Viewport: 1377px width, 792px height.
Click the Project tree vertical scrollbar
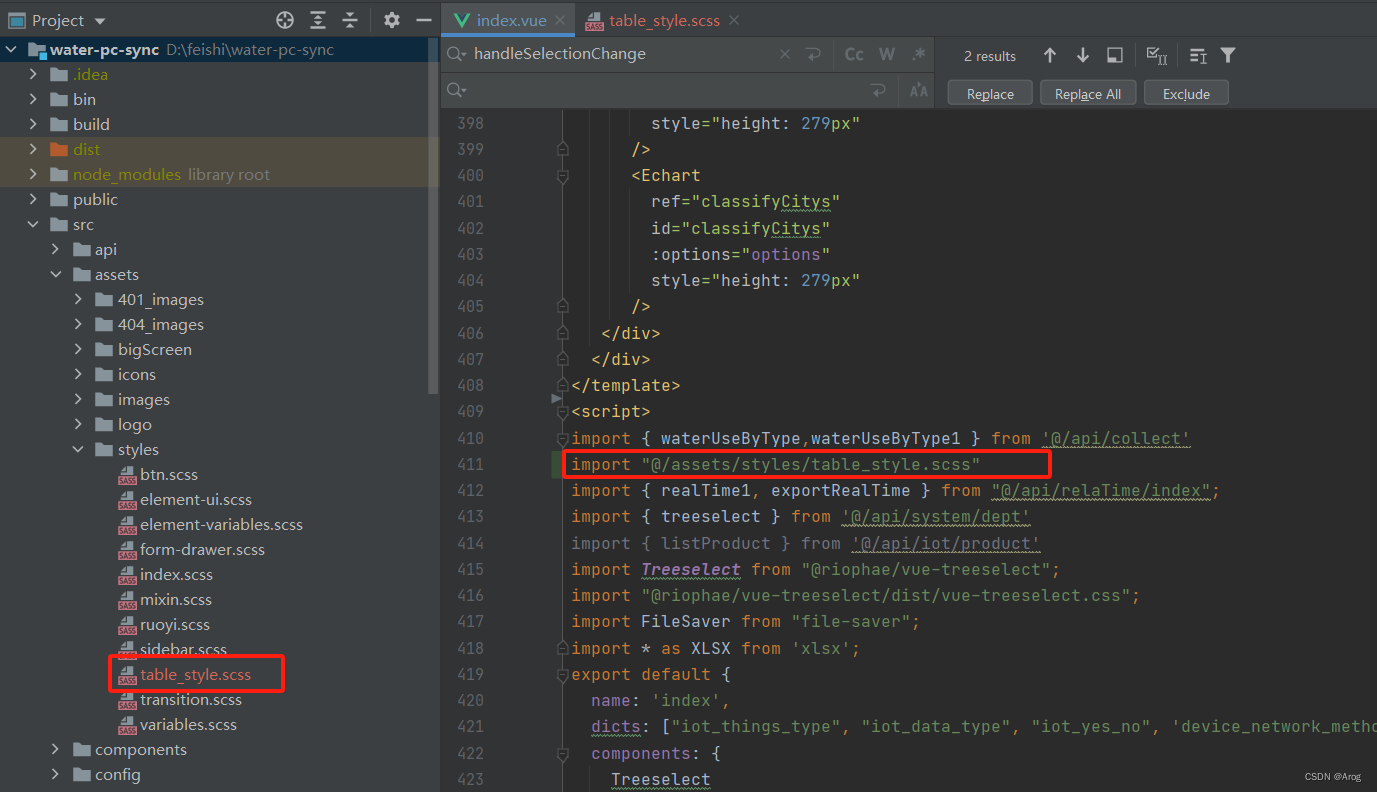[x=433, y=215]
